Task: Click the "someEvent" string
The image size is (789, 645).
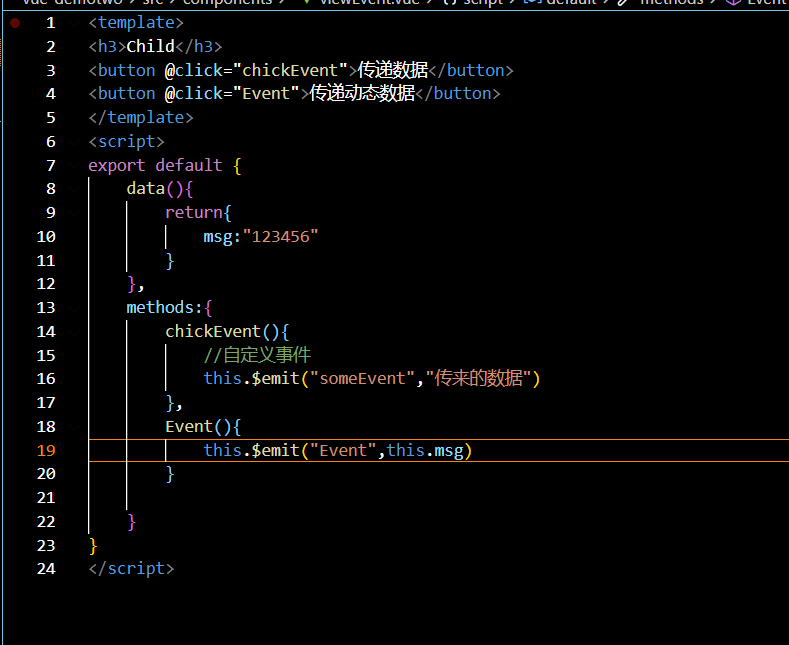Action: click(362, 379)
